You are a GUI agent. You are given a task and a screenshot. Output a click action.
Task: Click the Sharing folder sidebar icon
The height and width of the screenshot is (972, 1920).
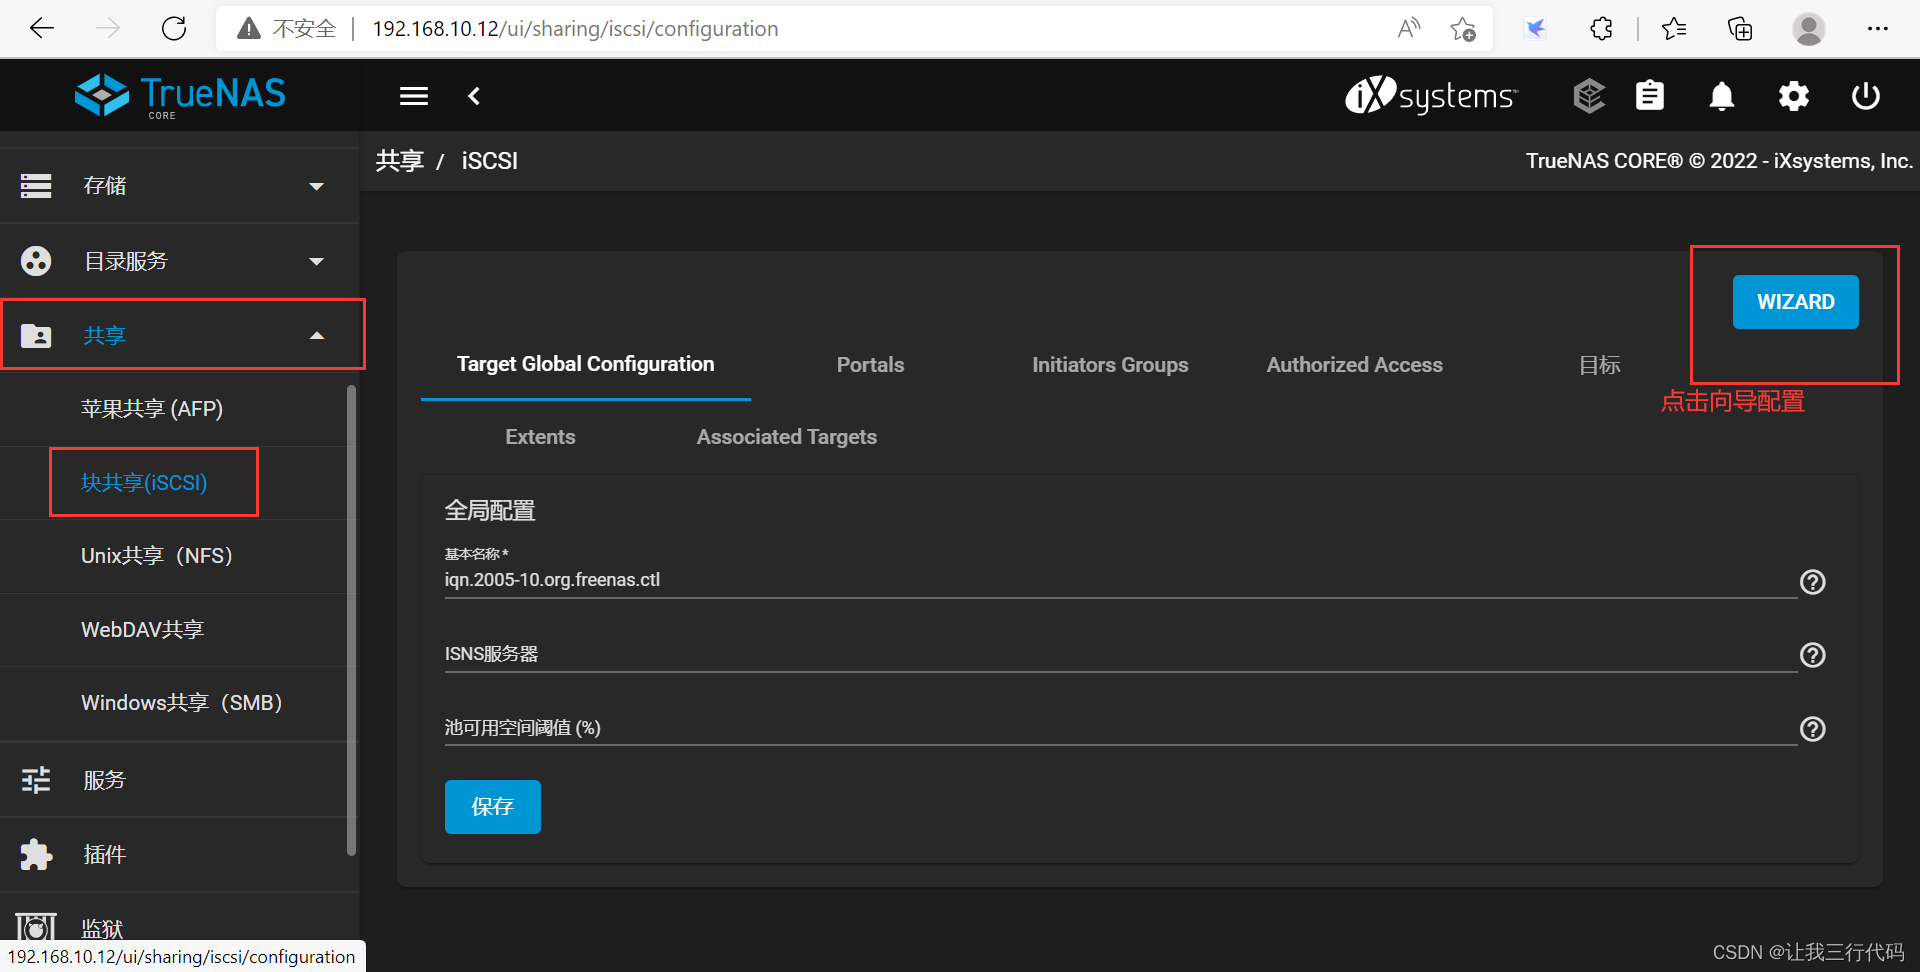pyautogui.click(x=36, y=335)
